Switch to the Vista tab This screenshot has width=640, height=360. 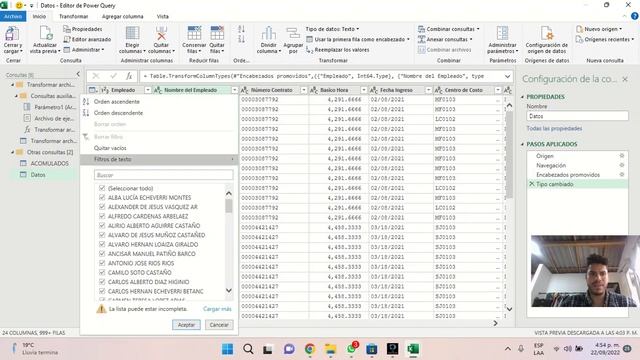162,16
